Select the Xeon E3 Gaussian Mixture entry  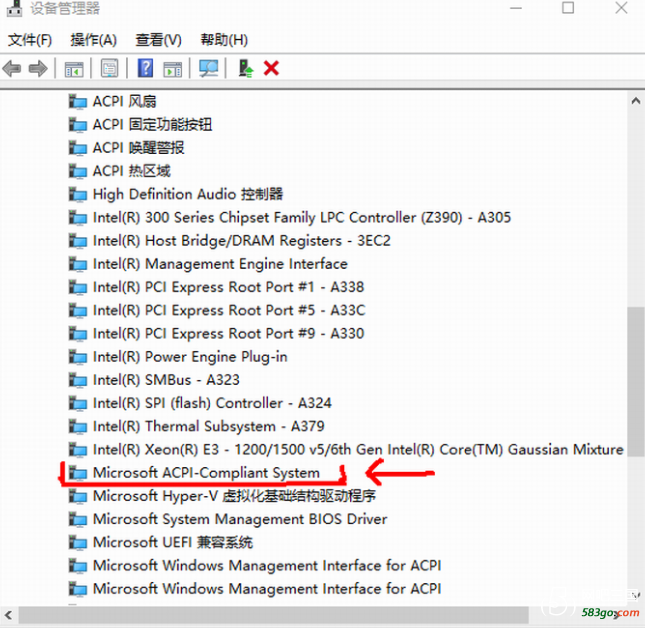(x=358, y=450)
